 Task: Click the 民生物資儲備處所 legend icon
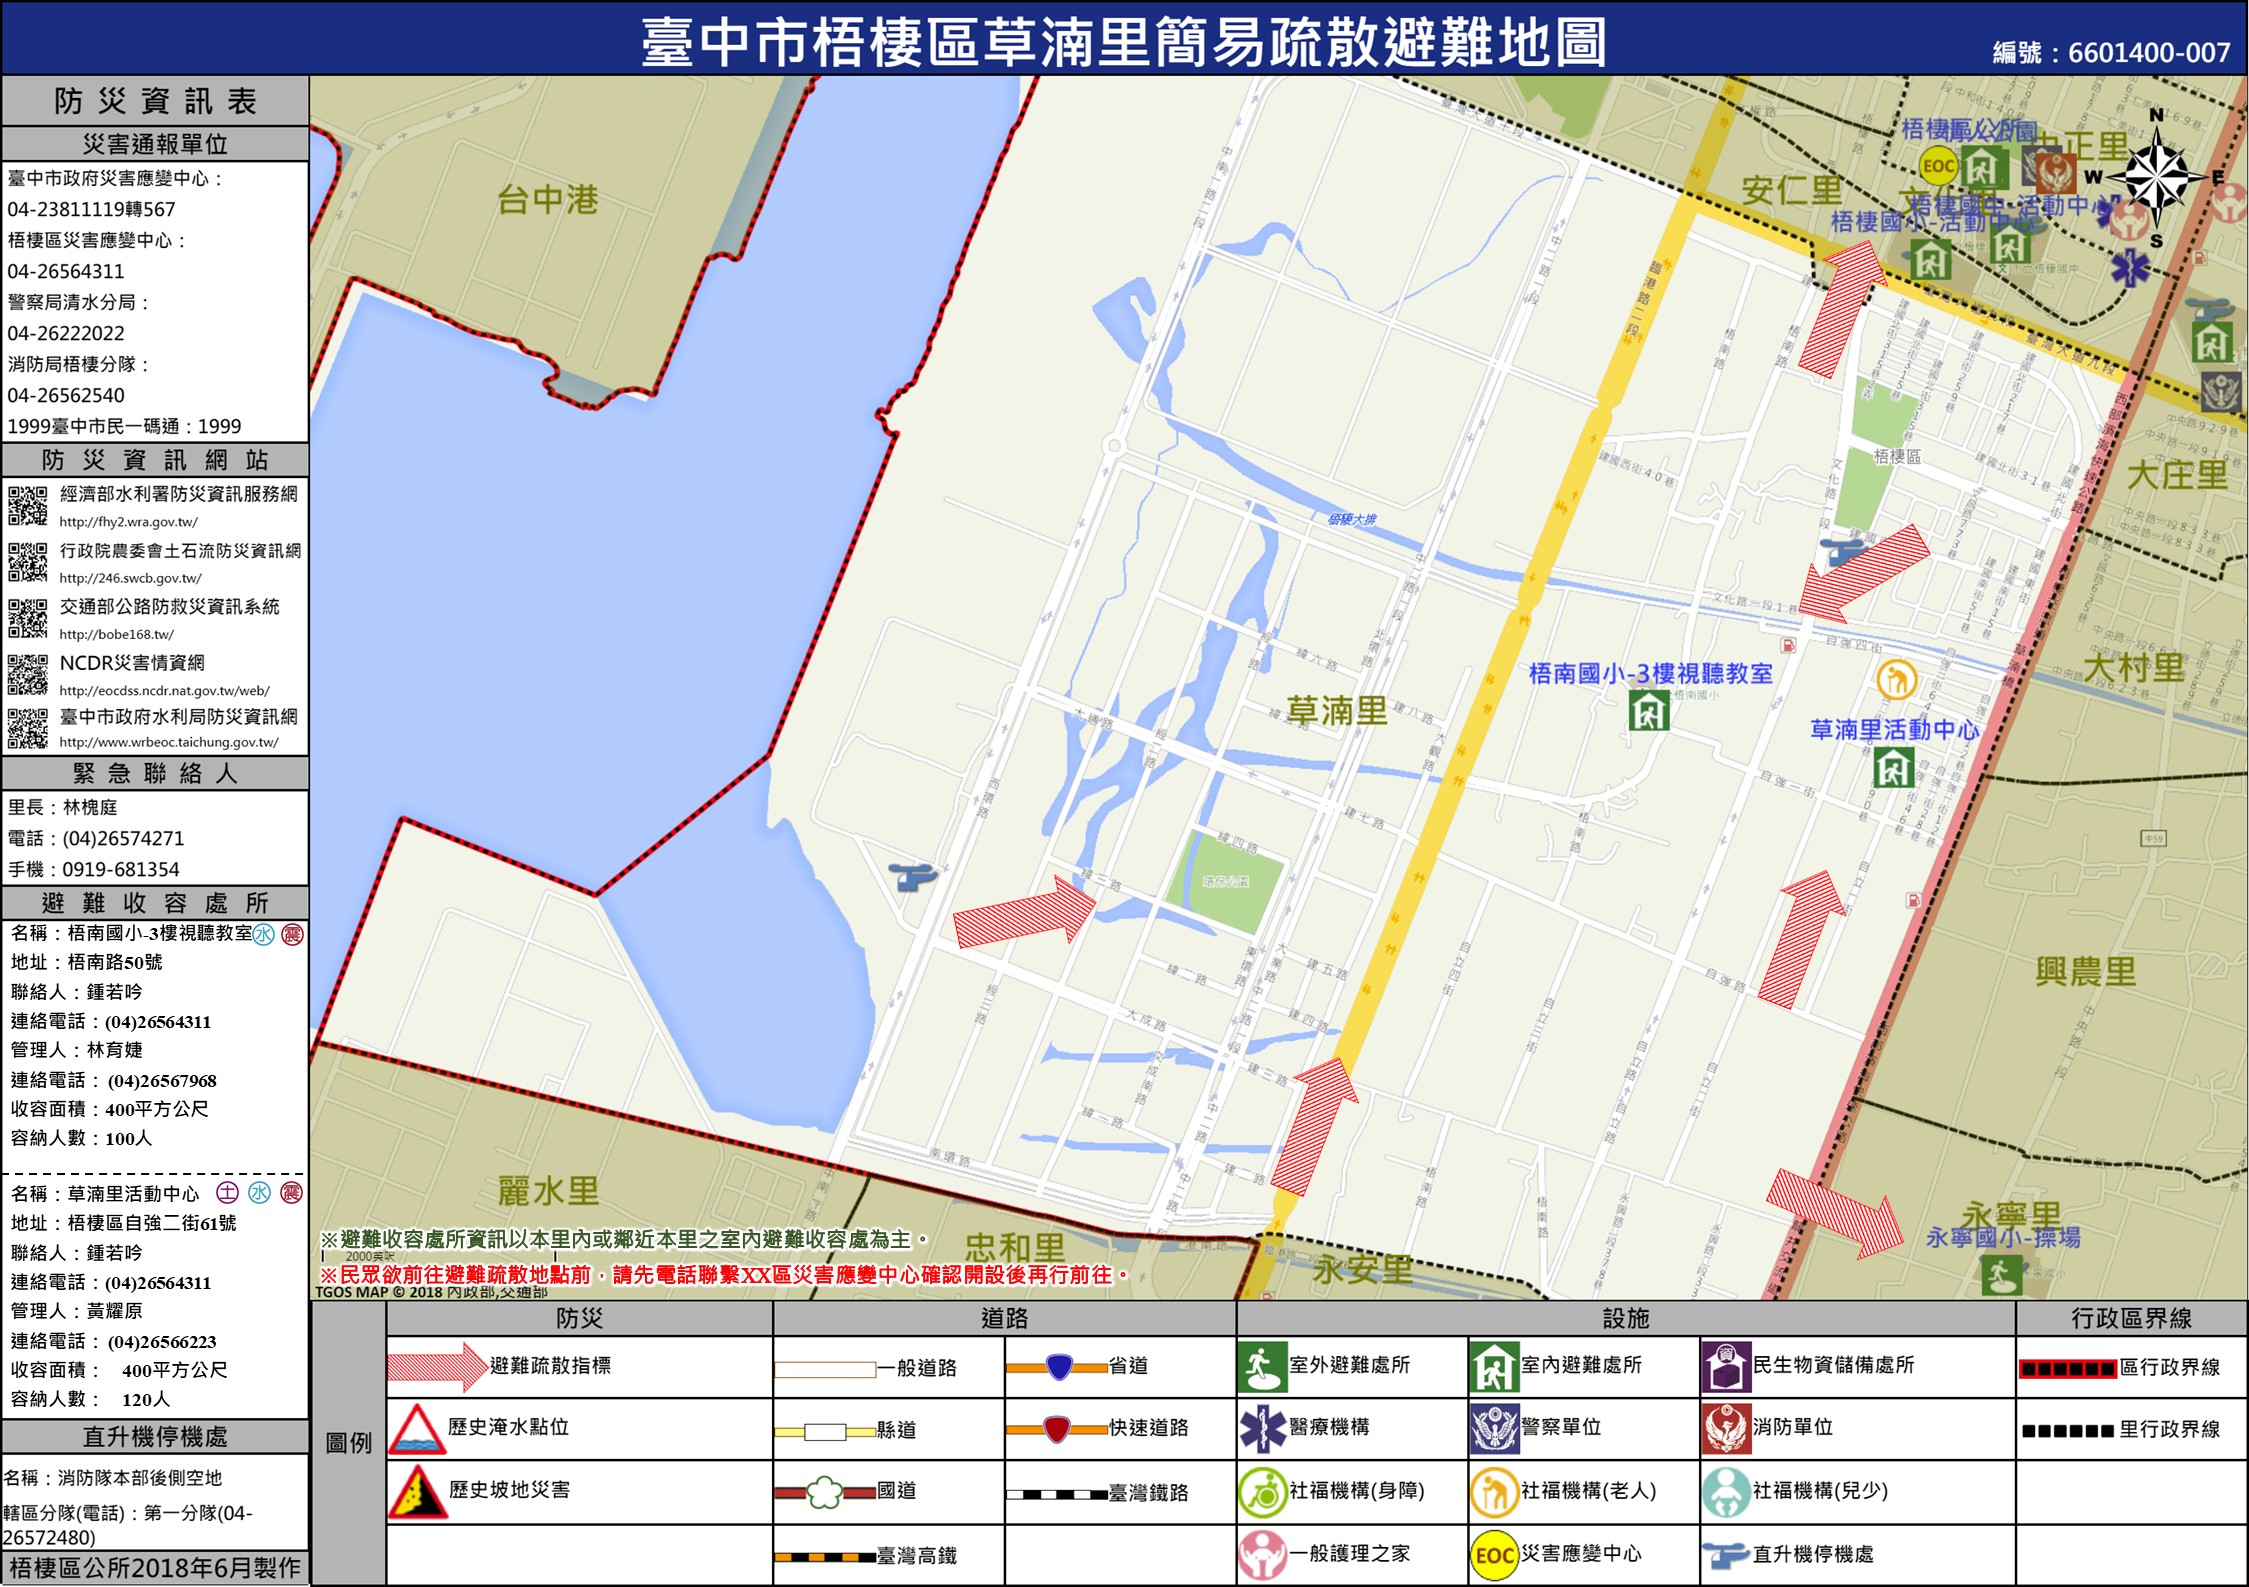pos(1725,1367)
